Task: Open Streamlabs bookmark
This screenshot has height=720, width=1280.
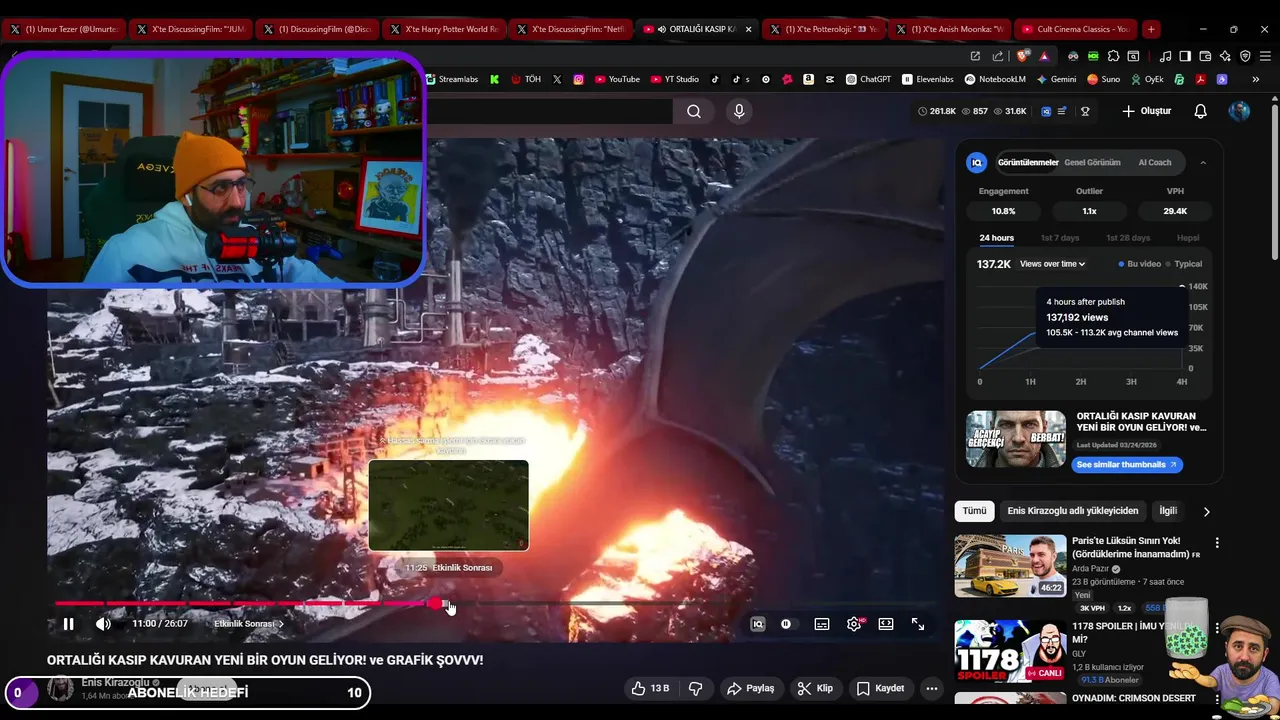Action: (451, 79)
